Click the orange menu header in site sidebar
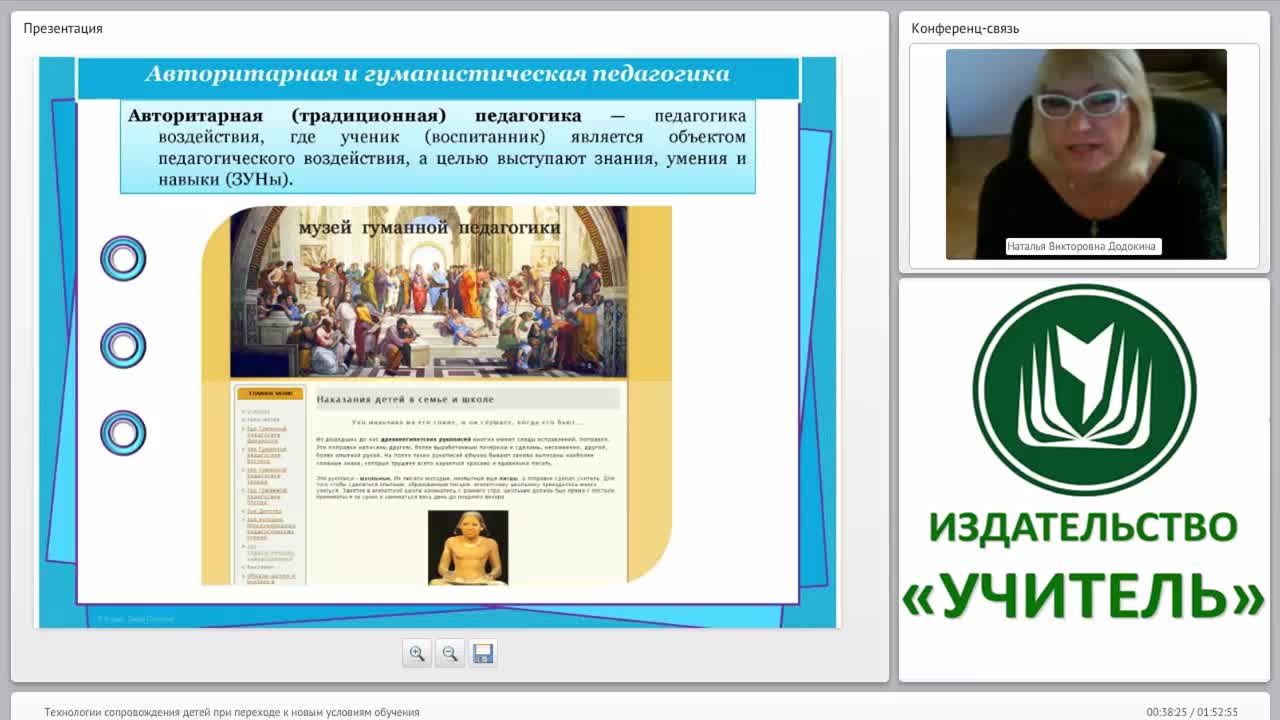1280x720 pixels. (x=270, y=394)
